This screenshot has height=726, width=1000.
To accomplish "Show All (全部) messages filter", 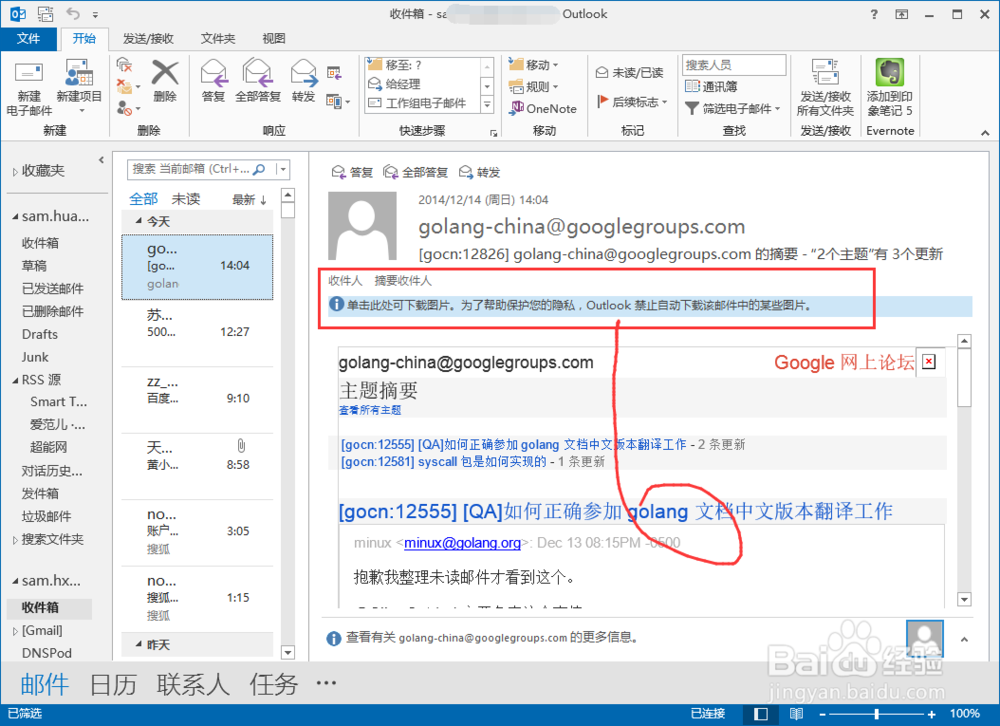I will (143, 199).
